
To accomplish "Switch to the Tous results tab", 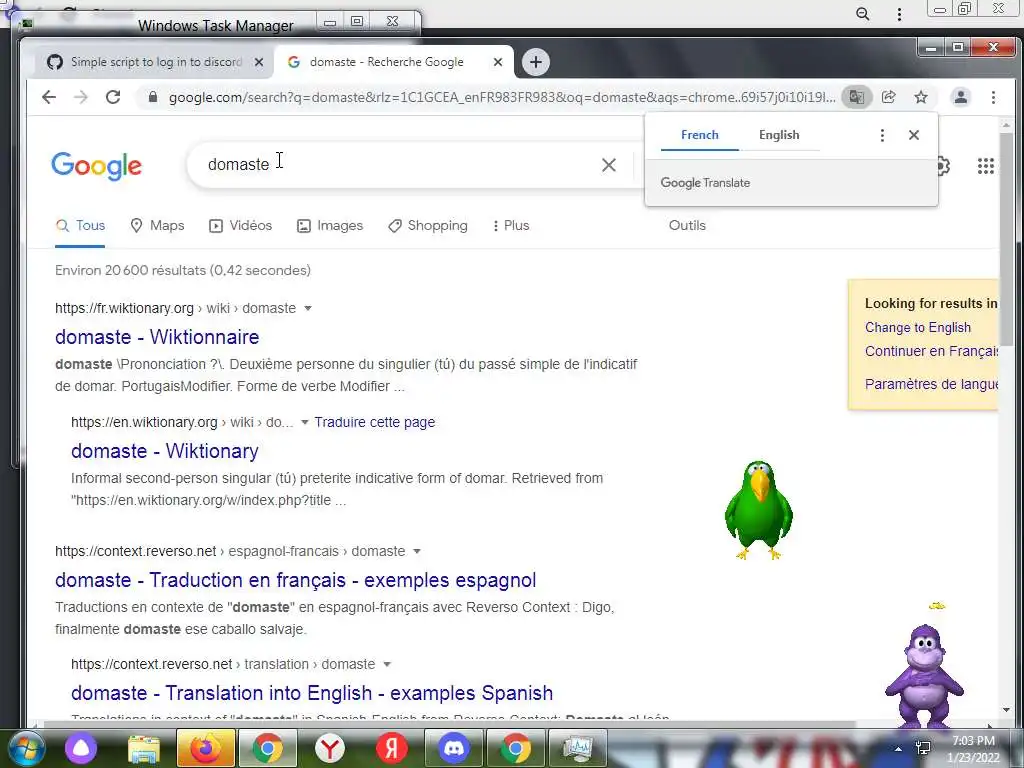I will 80,226.
